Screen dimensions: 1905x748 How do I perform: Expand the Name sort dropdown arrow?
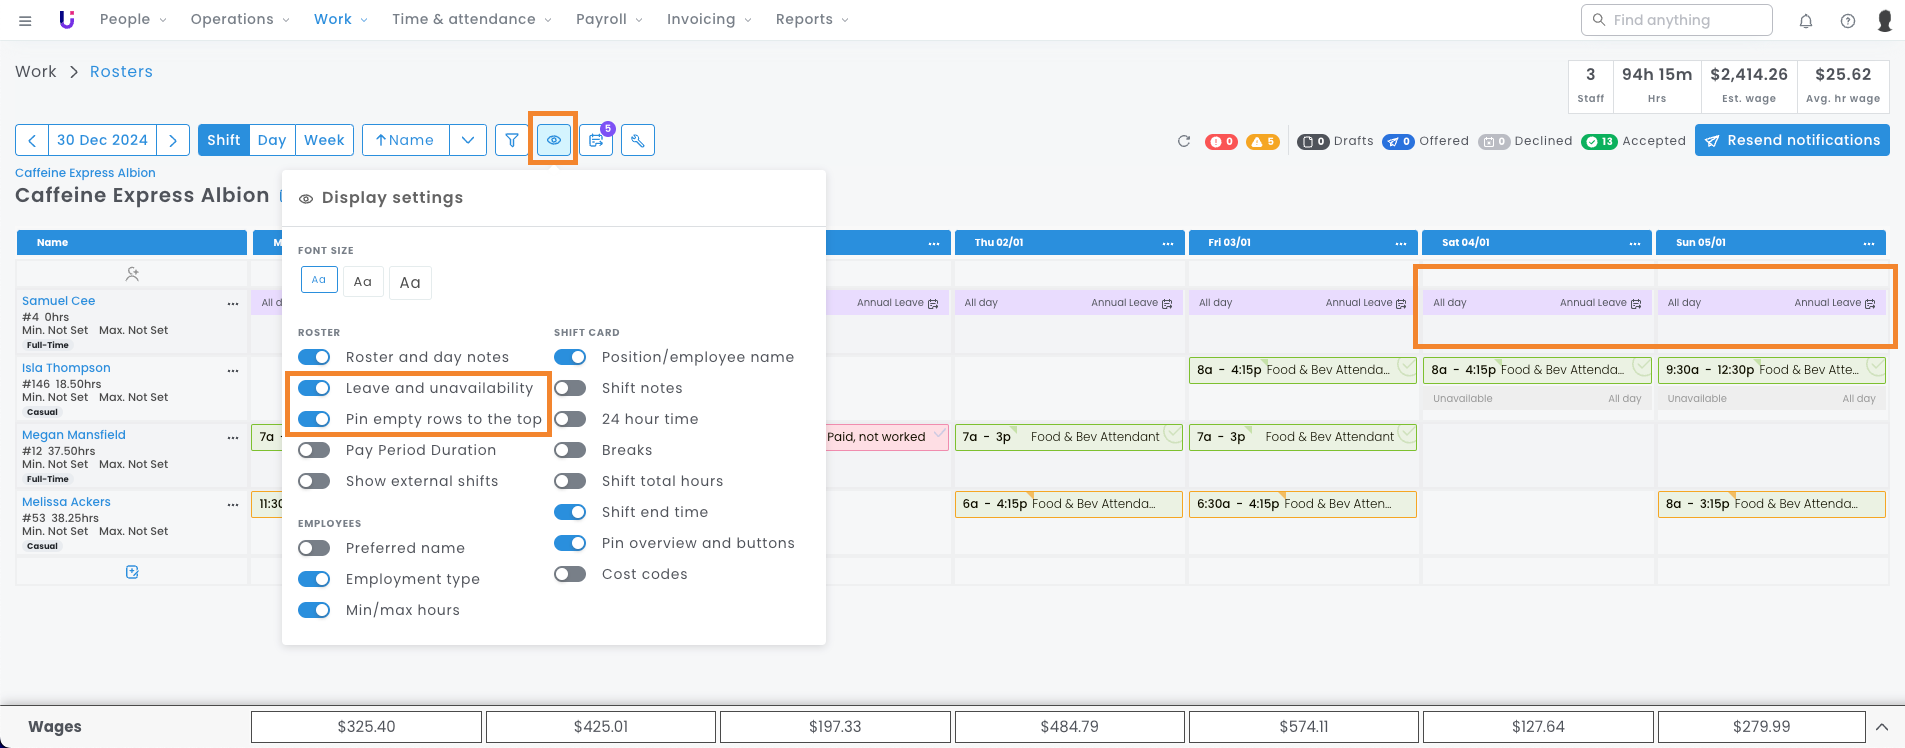tap(468, 141)
